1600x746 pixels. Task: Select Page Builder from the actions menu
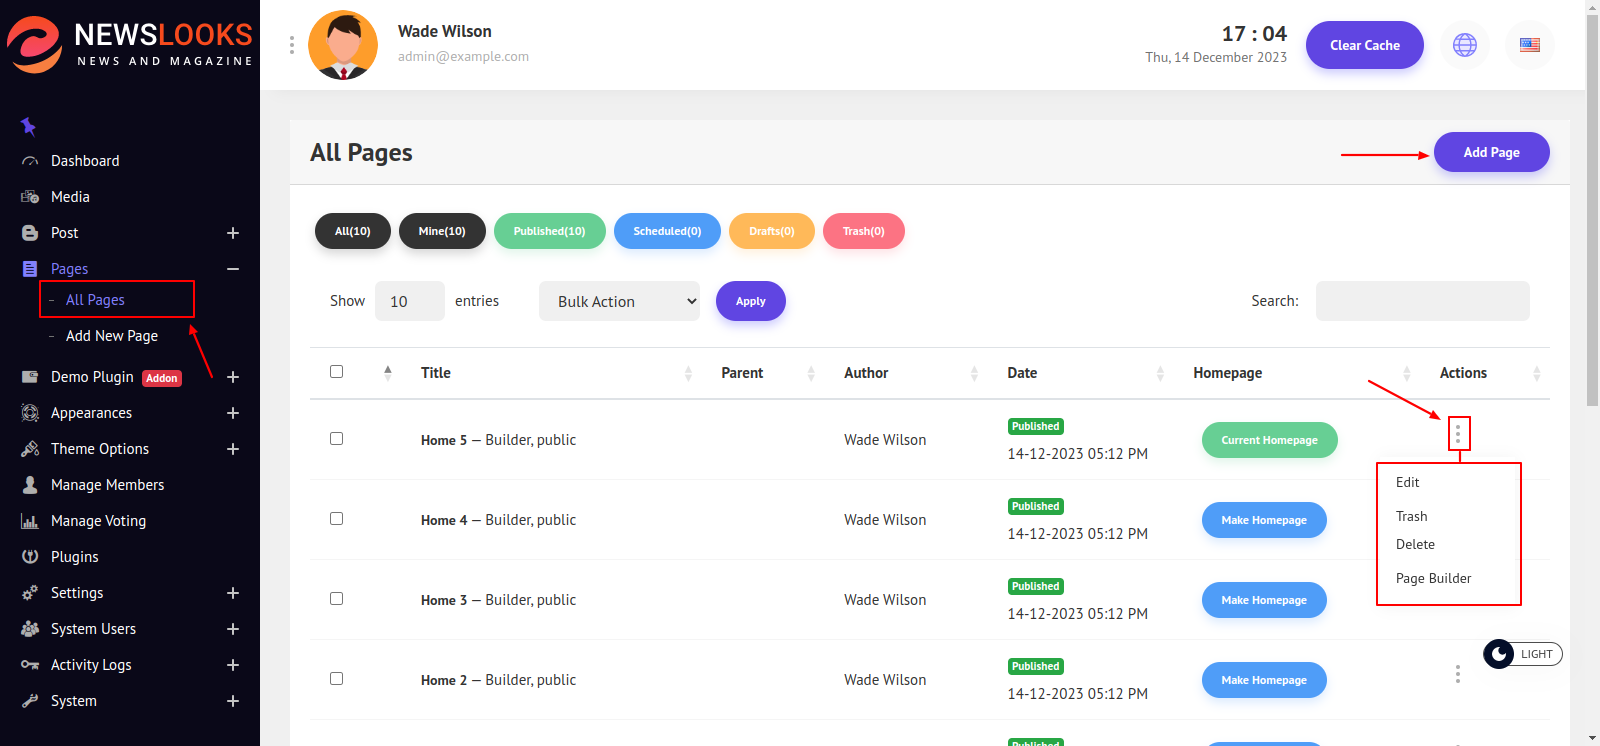click(x=1433, y=578)
